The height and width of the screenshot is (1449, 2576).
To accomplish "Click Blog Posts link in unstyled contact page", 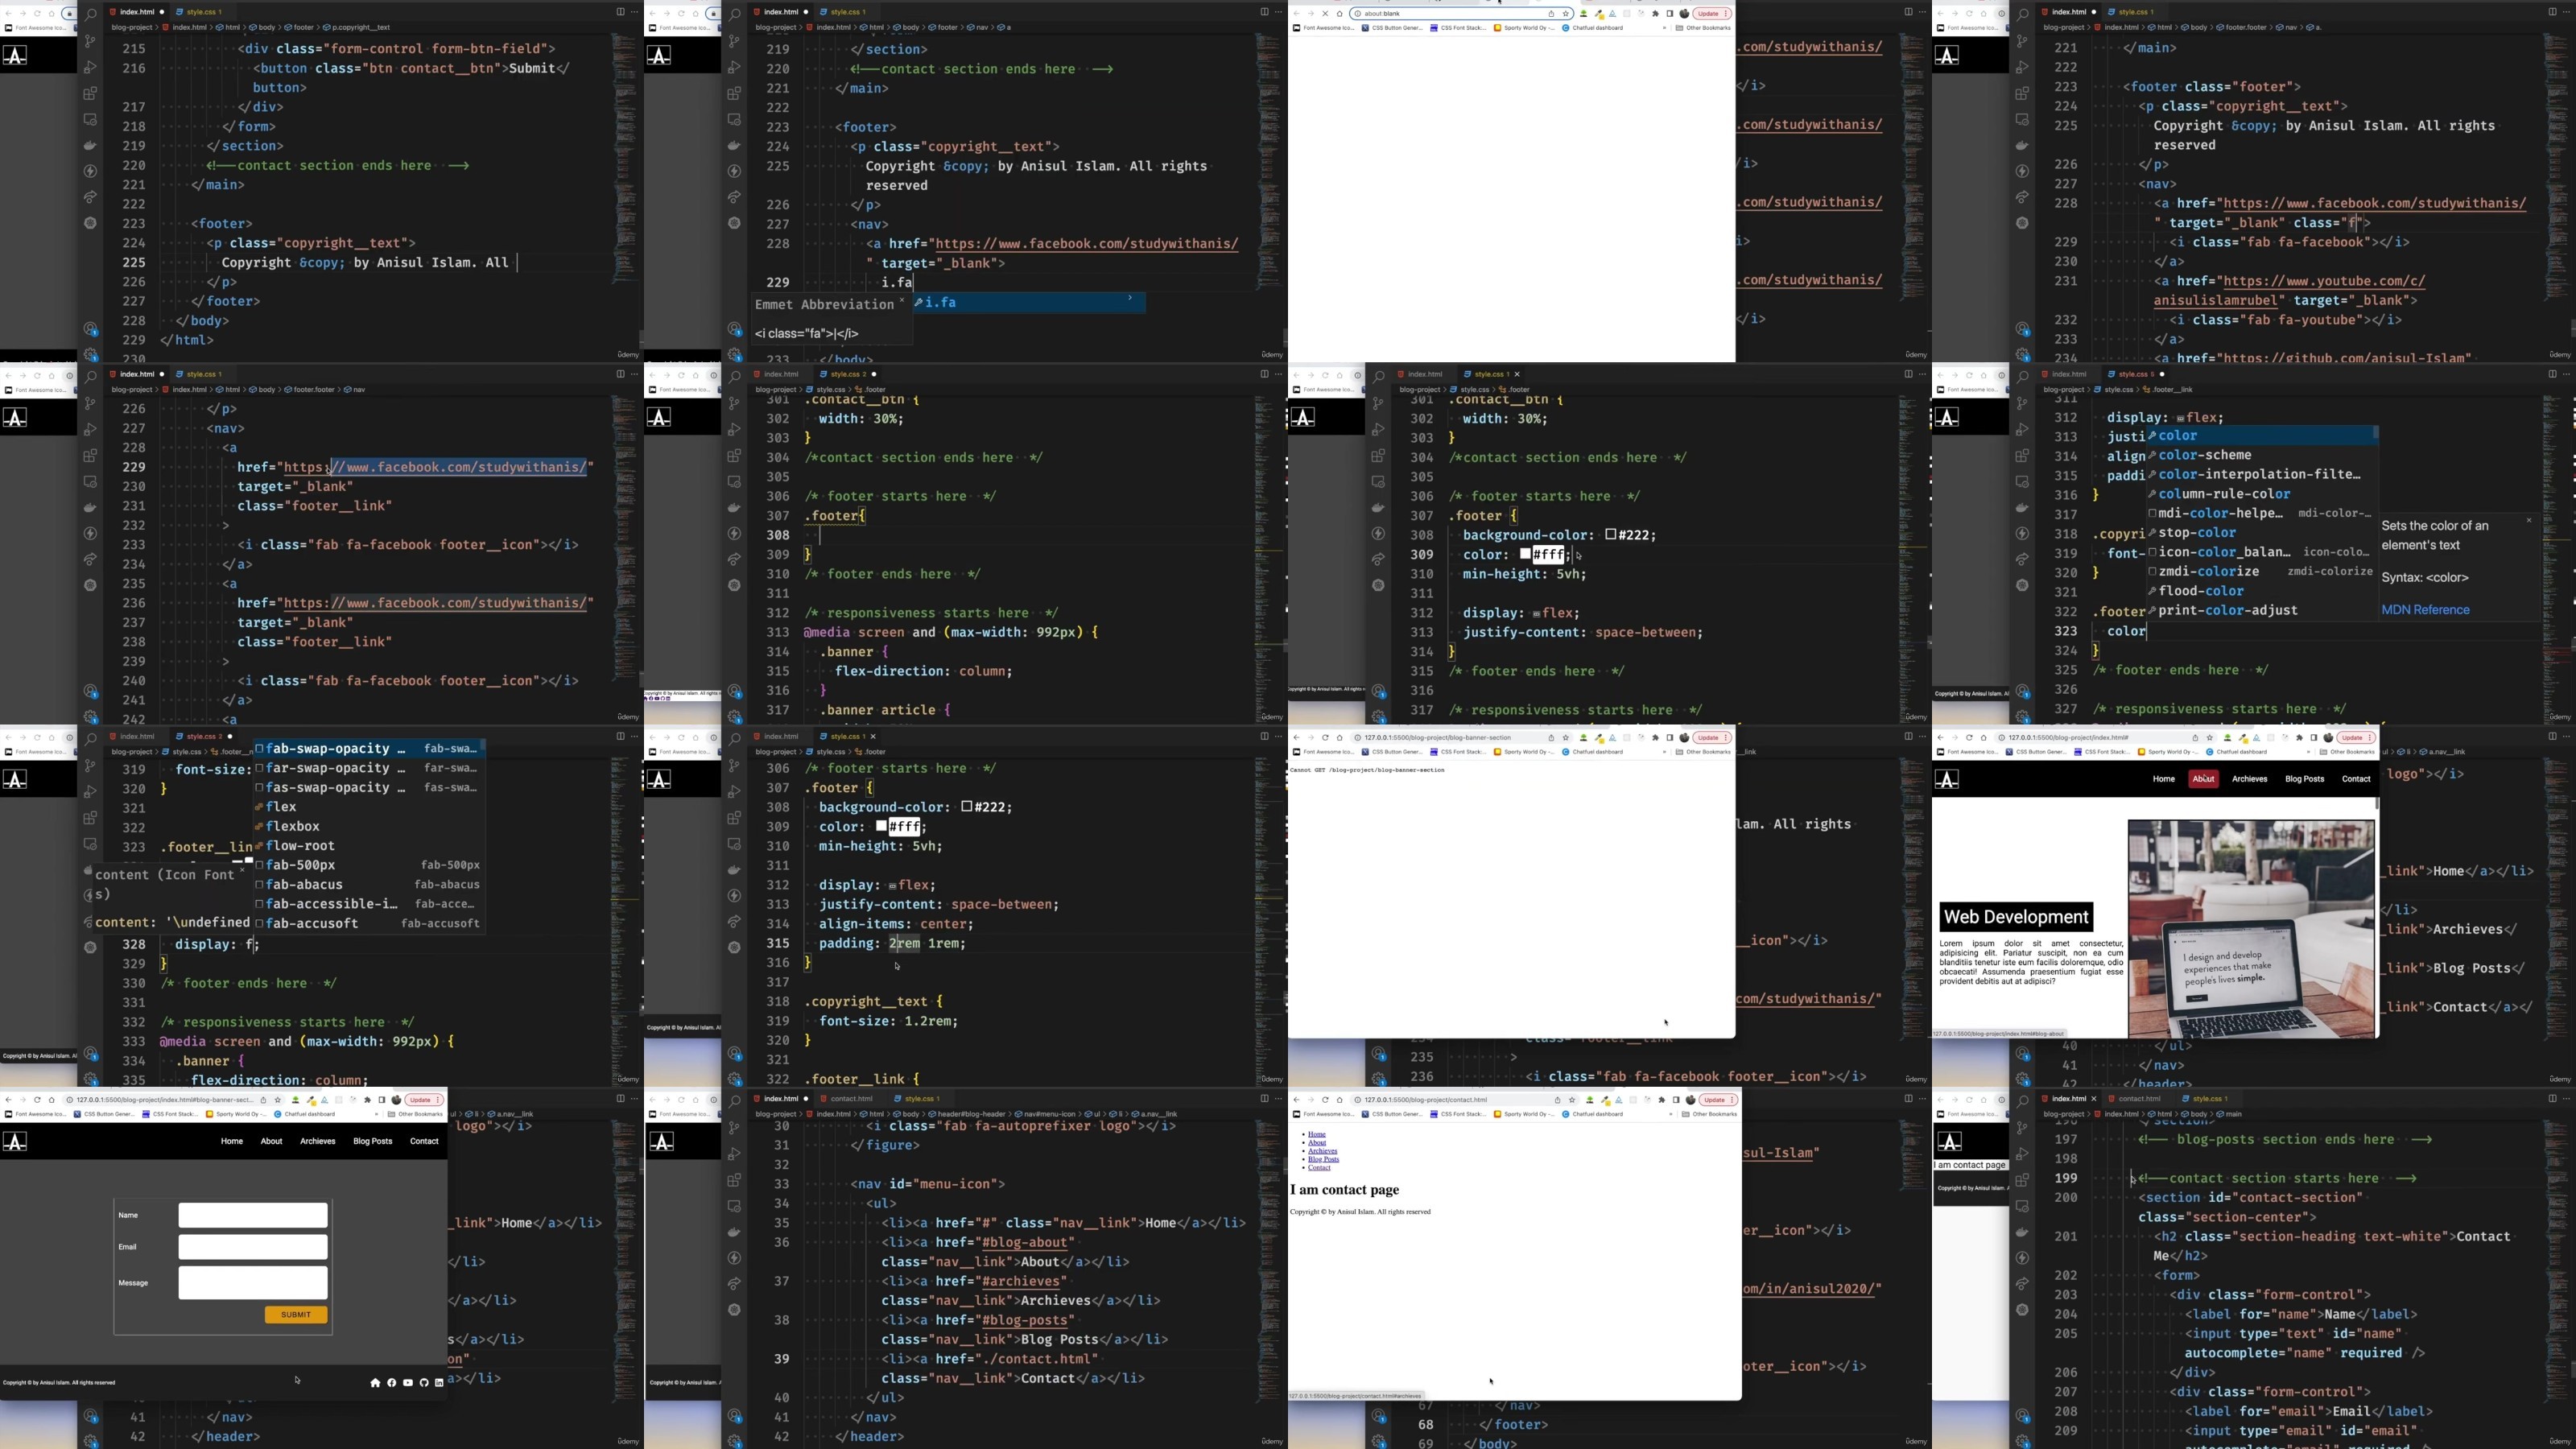I will pos(1323,1159).
